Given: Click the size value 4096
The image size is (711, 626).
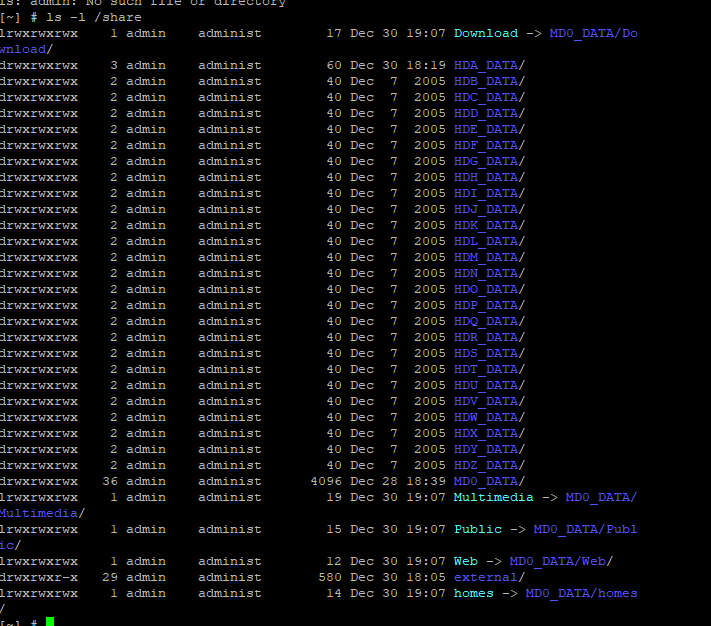Looking at the screenshot, I should [x=326, y=481].
